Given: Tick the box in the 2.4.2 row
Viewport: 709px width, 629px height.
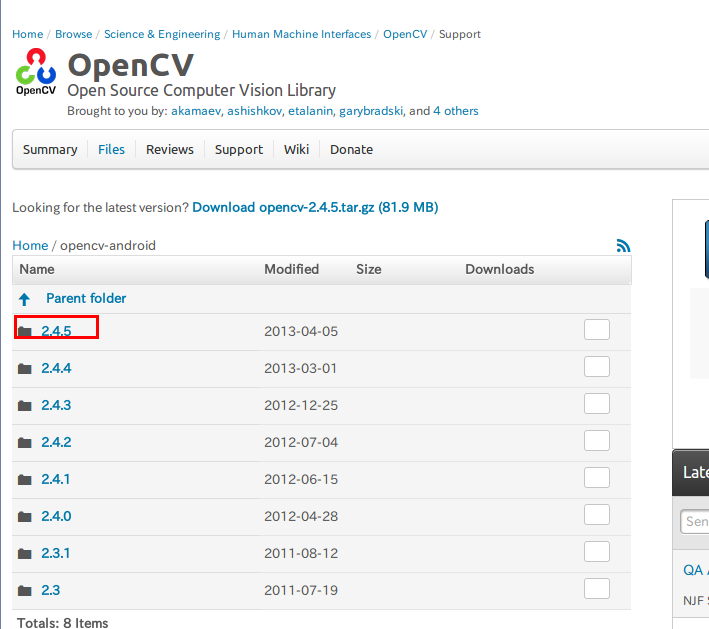Looking at the screenshot, I should coord(596,440).
